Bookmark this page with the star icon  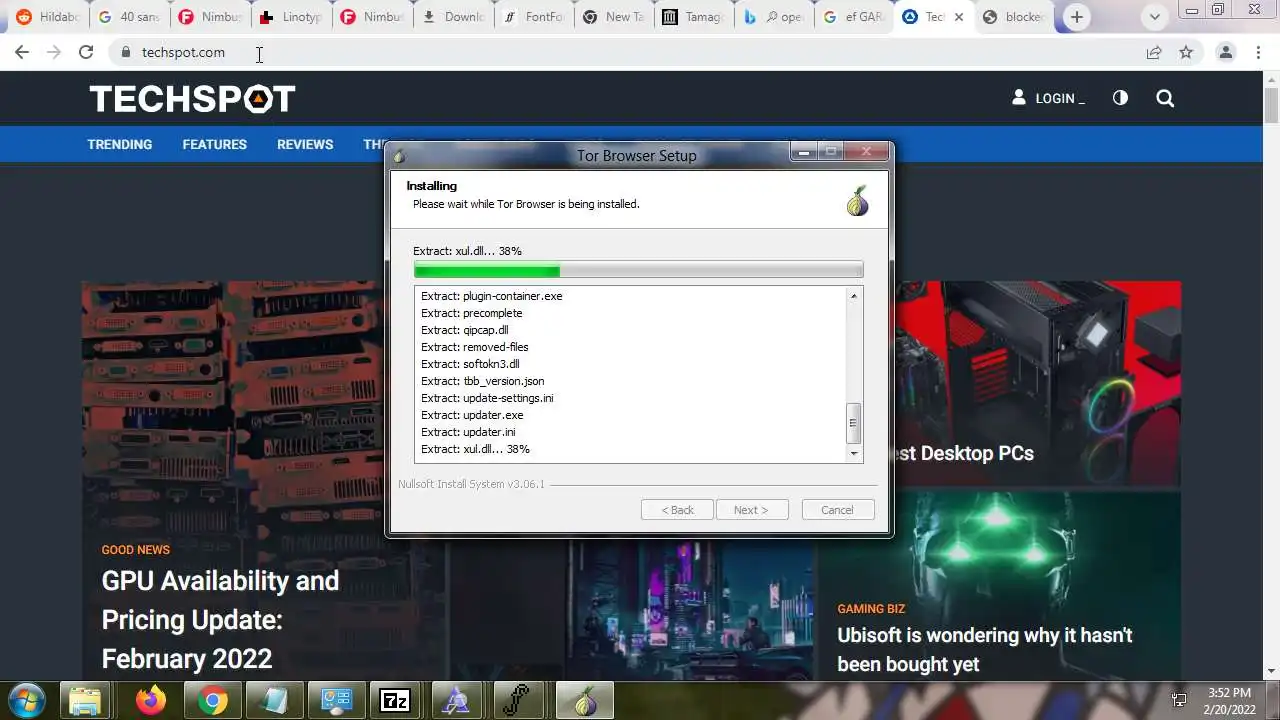(1186, 52)
